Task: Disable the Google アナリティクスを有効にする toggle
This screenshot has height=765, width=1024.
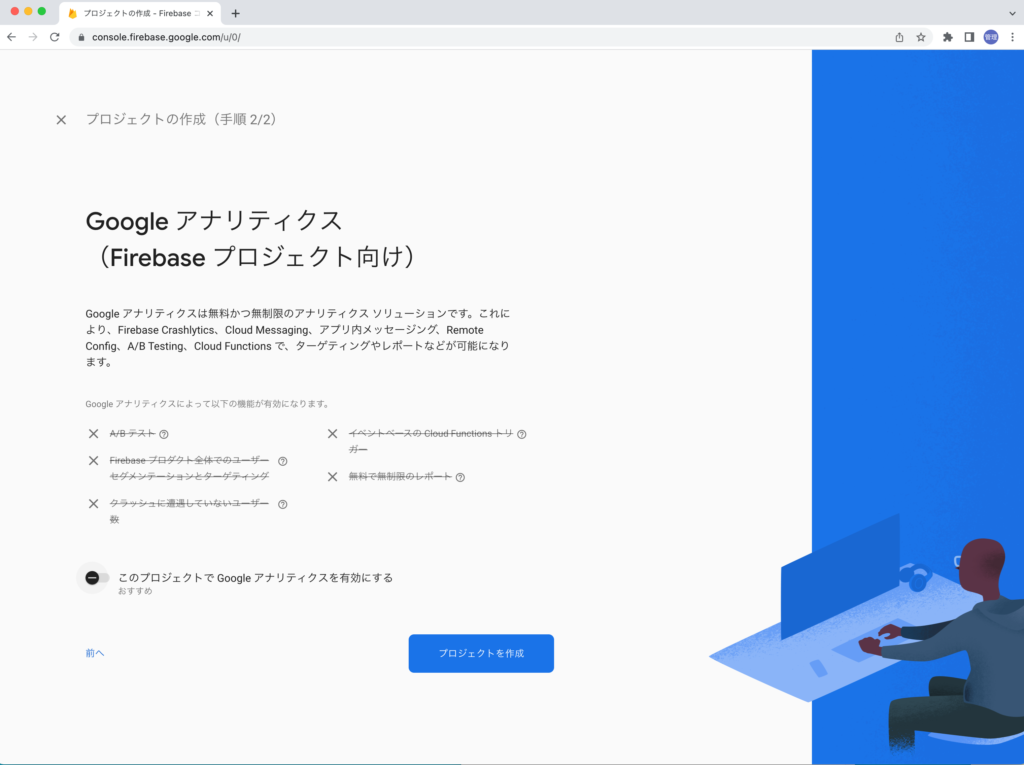Action: tap(93, 578)
